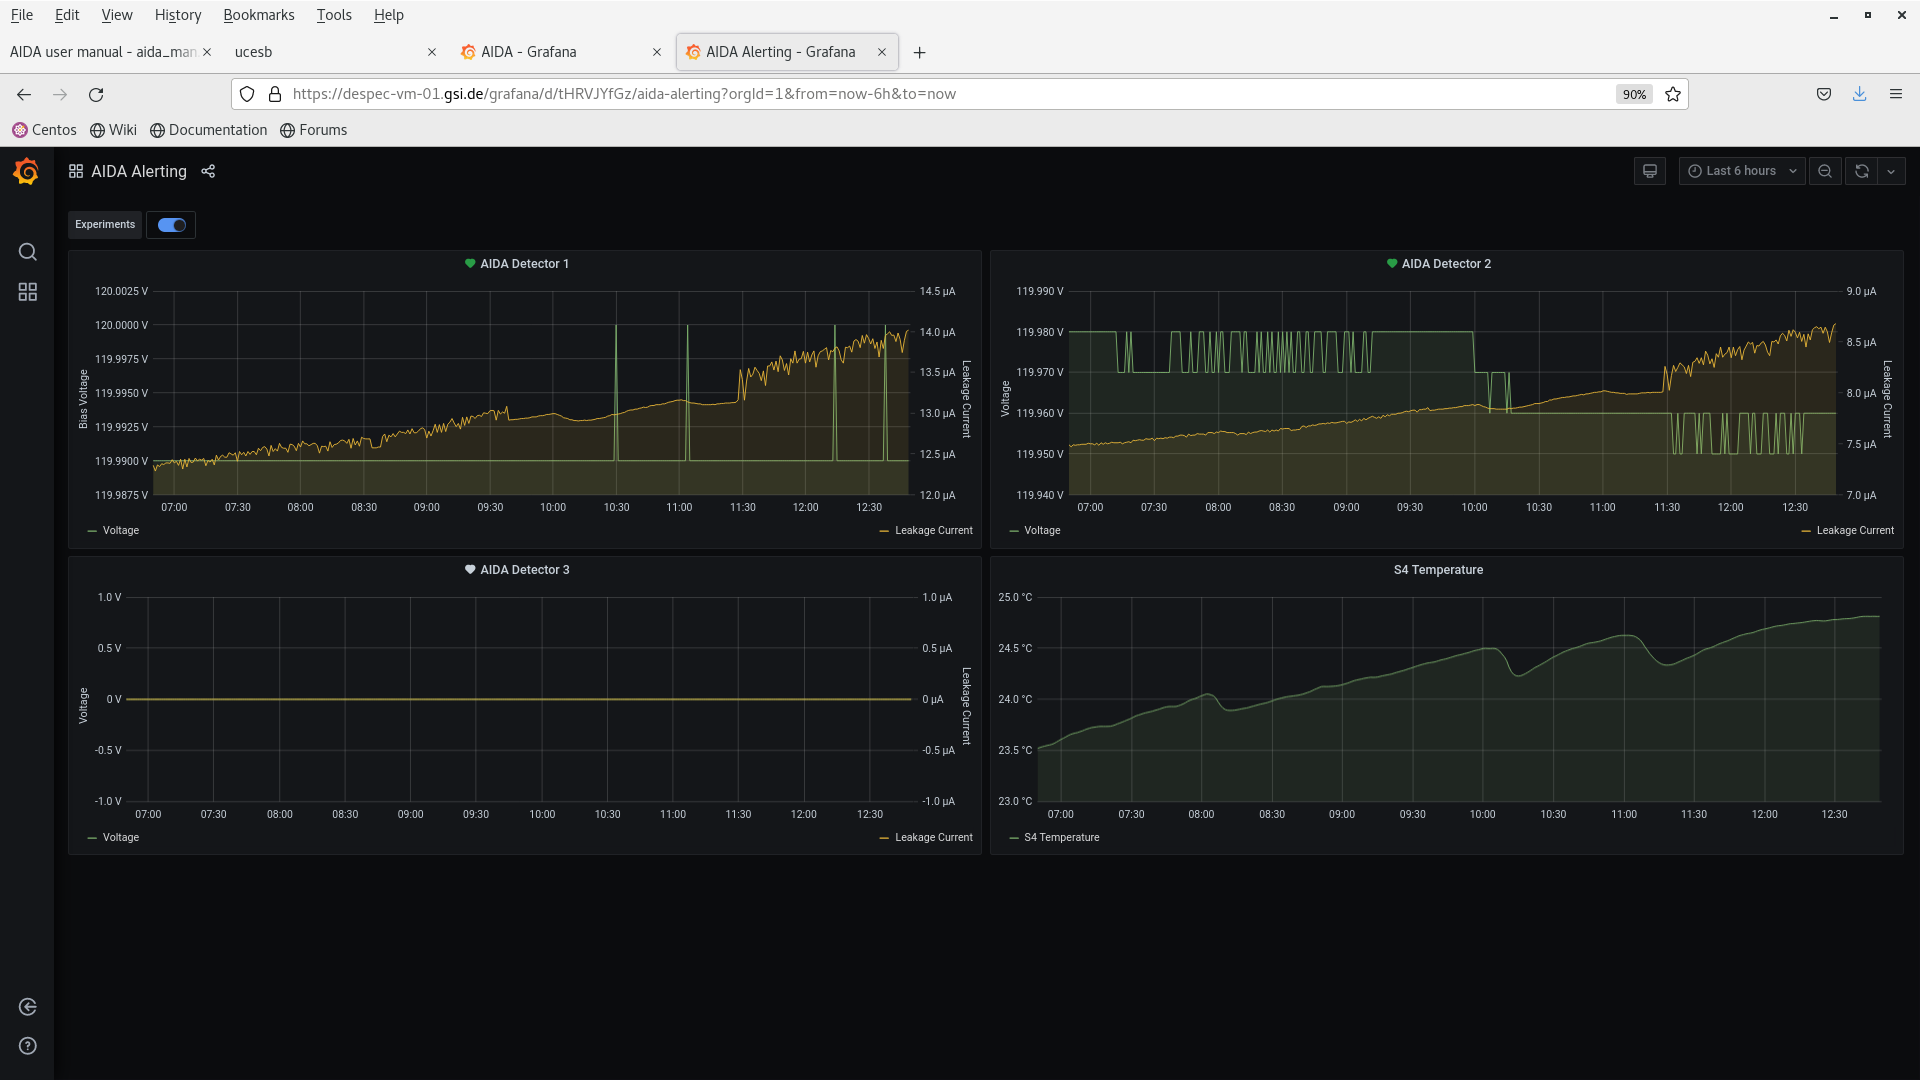Toggle Voltage series in Detector 2 legend
This screenshot has width=1920, height=1080.
(1042, 531)
